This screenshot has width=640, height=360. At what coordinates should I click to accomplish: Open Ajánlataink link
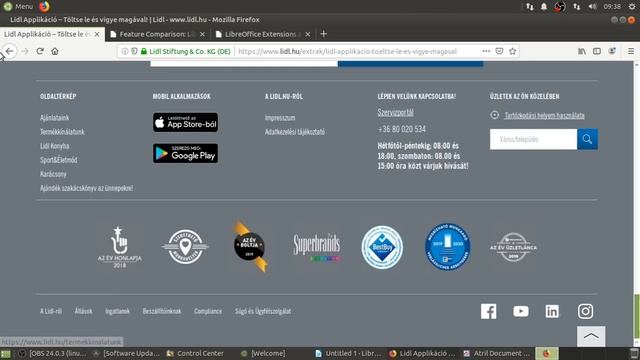(x=54, y=118)
